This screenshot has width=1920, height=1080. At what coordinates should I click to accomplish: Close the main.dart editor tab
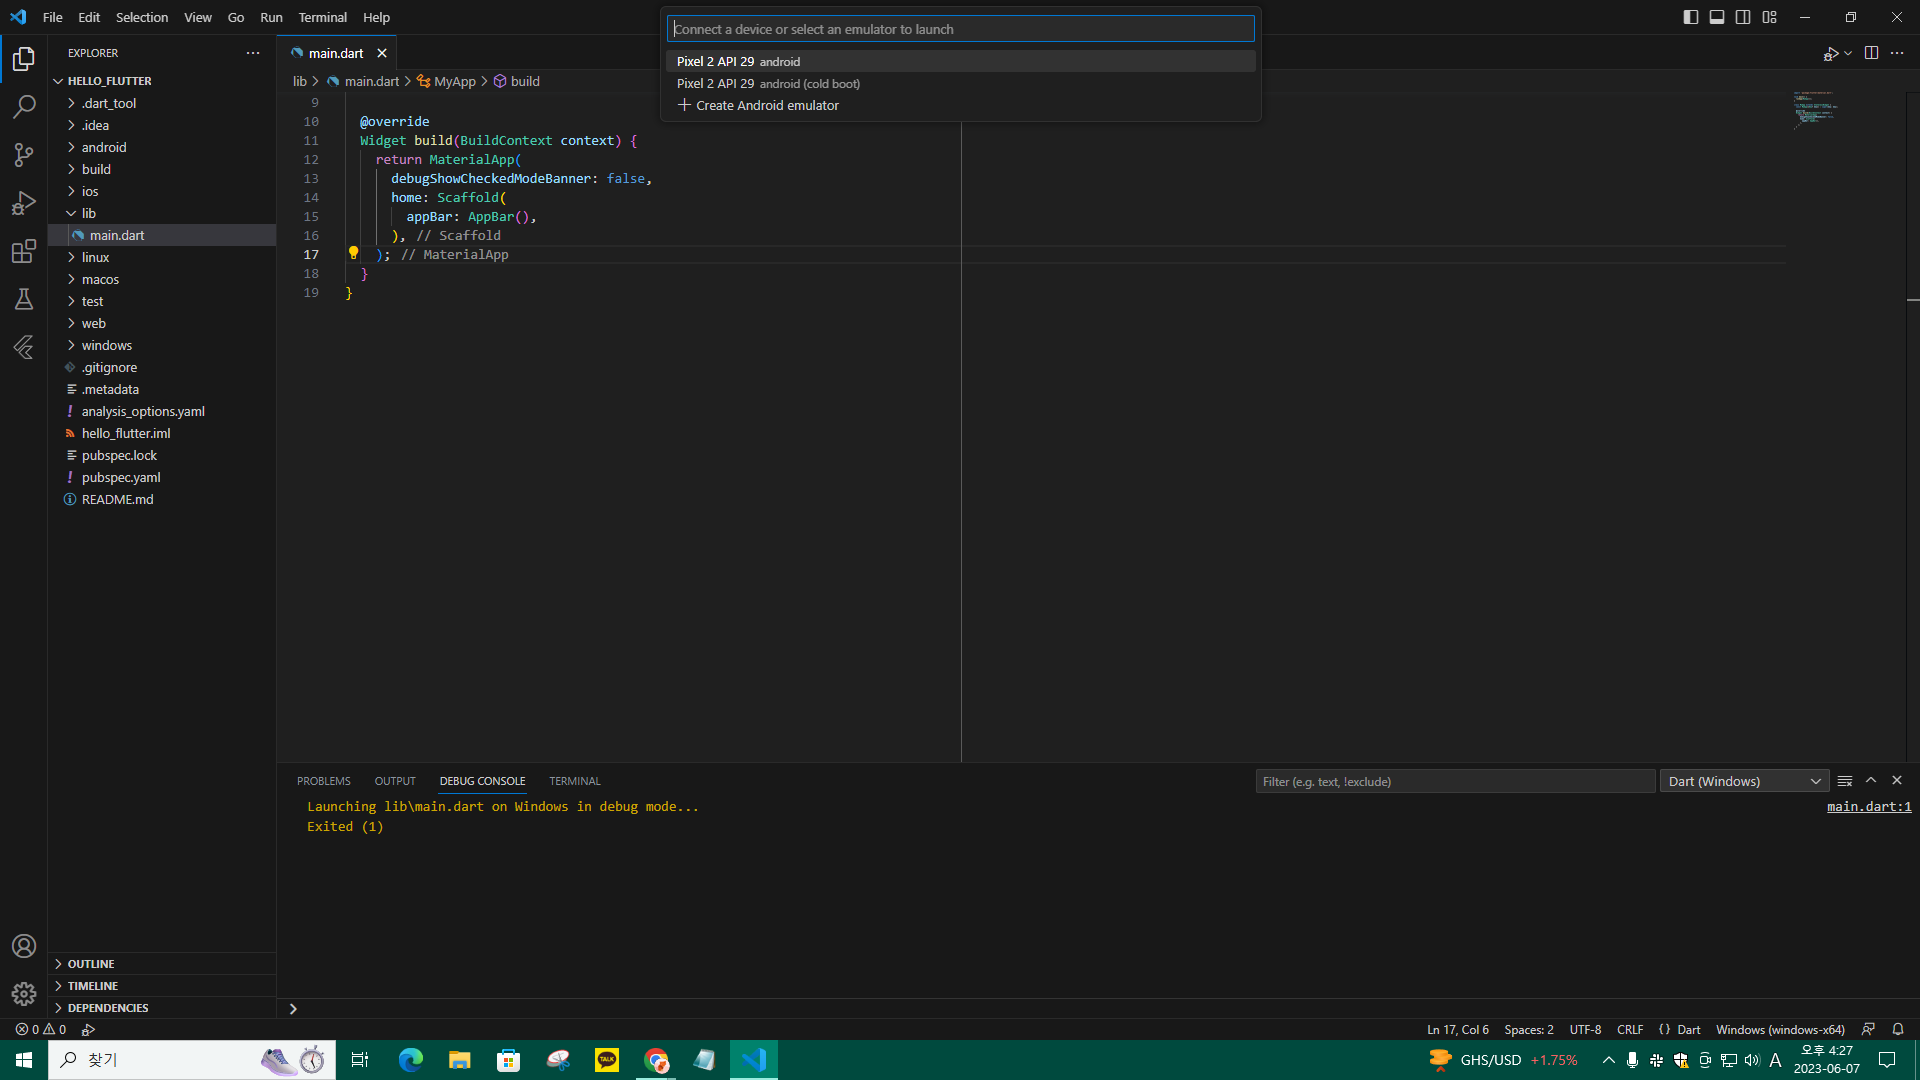(x=382, y=53)
